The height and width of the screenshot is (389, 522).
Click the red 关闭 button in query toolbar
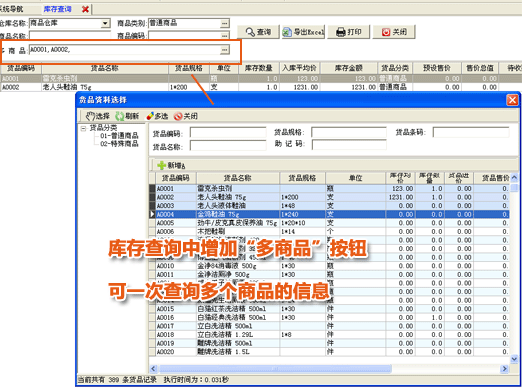click(394, 32)
